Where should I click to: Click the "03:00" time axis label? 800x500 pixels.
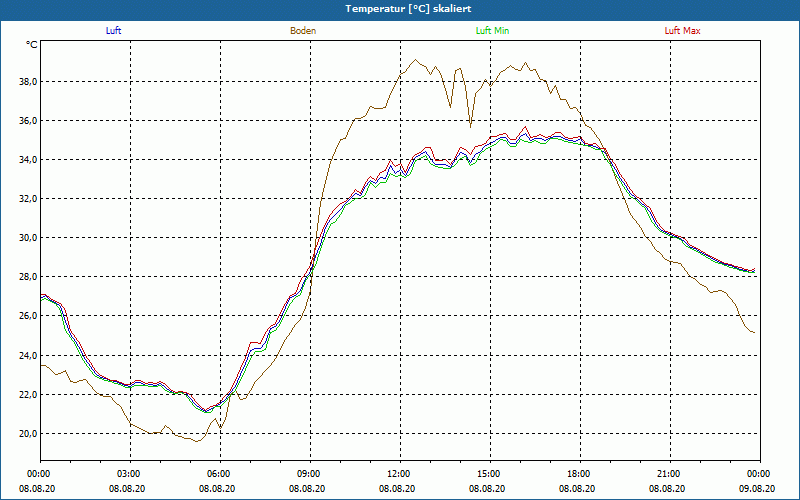(x=131, y=474)
